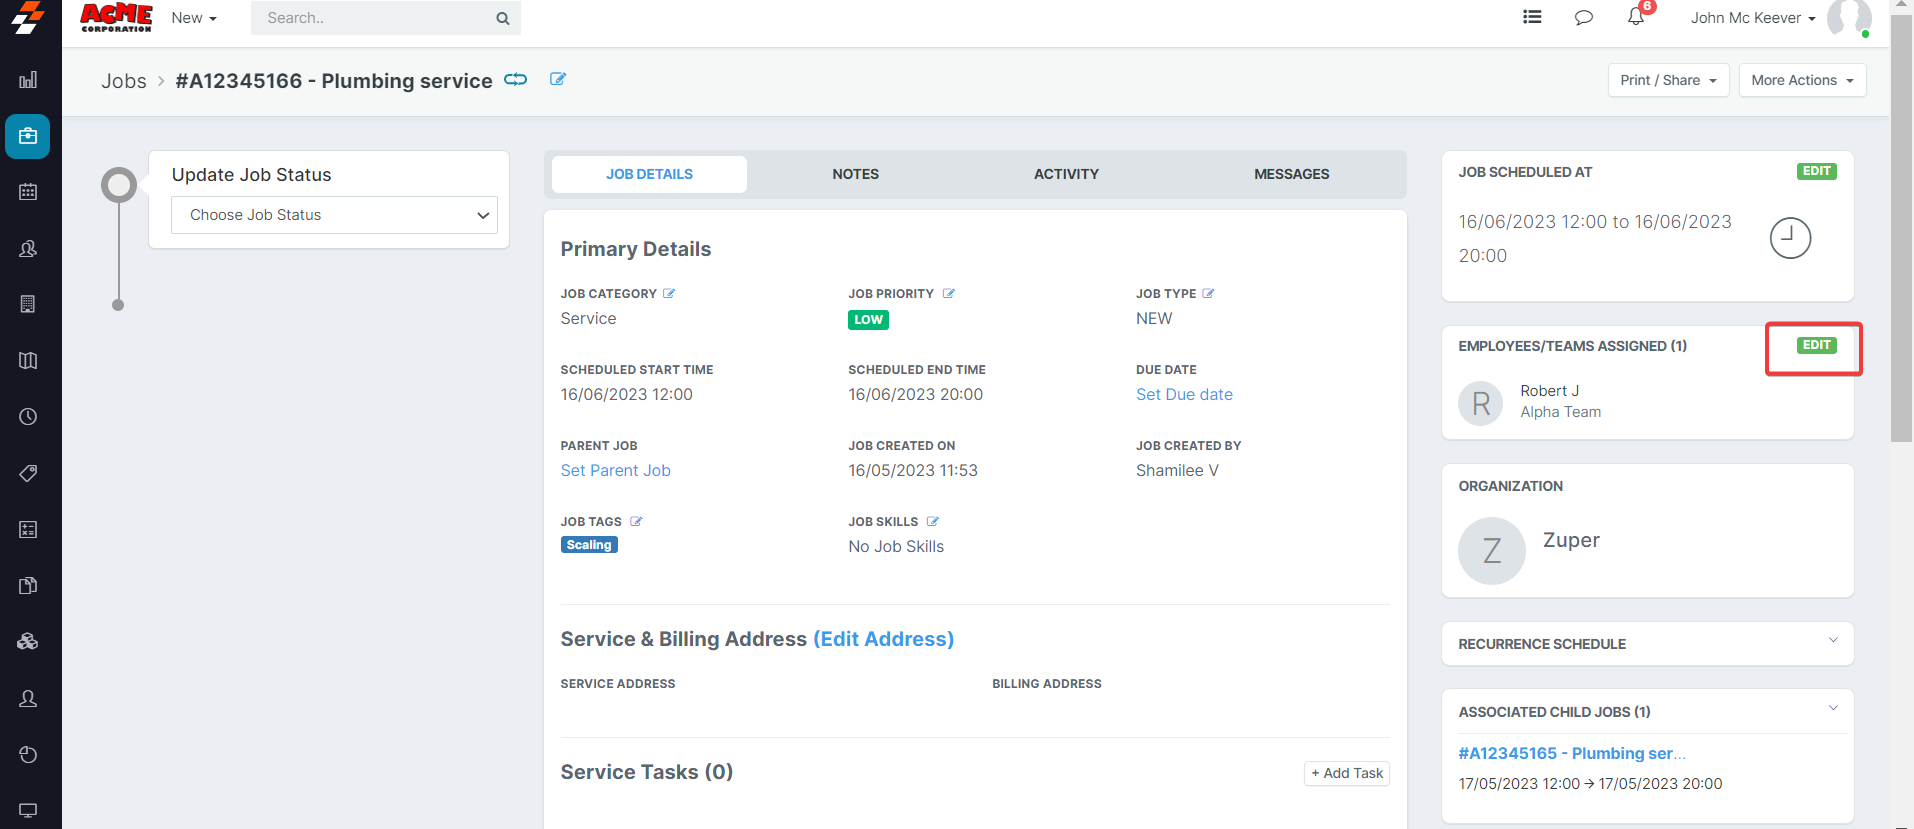Switch to the Notes tab
The height and width of the screenshot is (829, 1914).
[855, 174]
